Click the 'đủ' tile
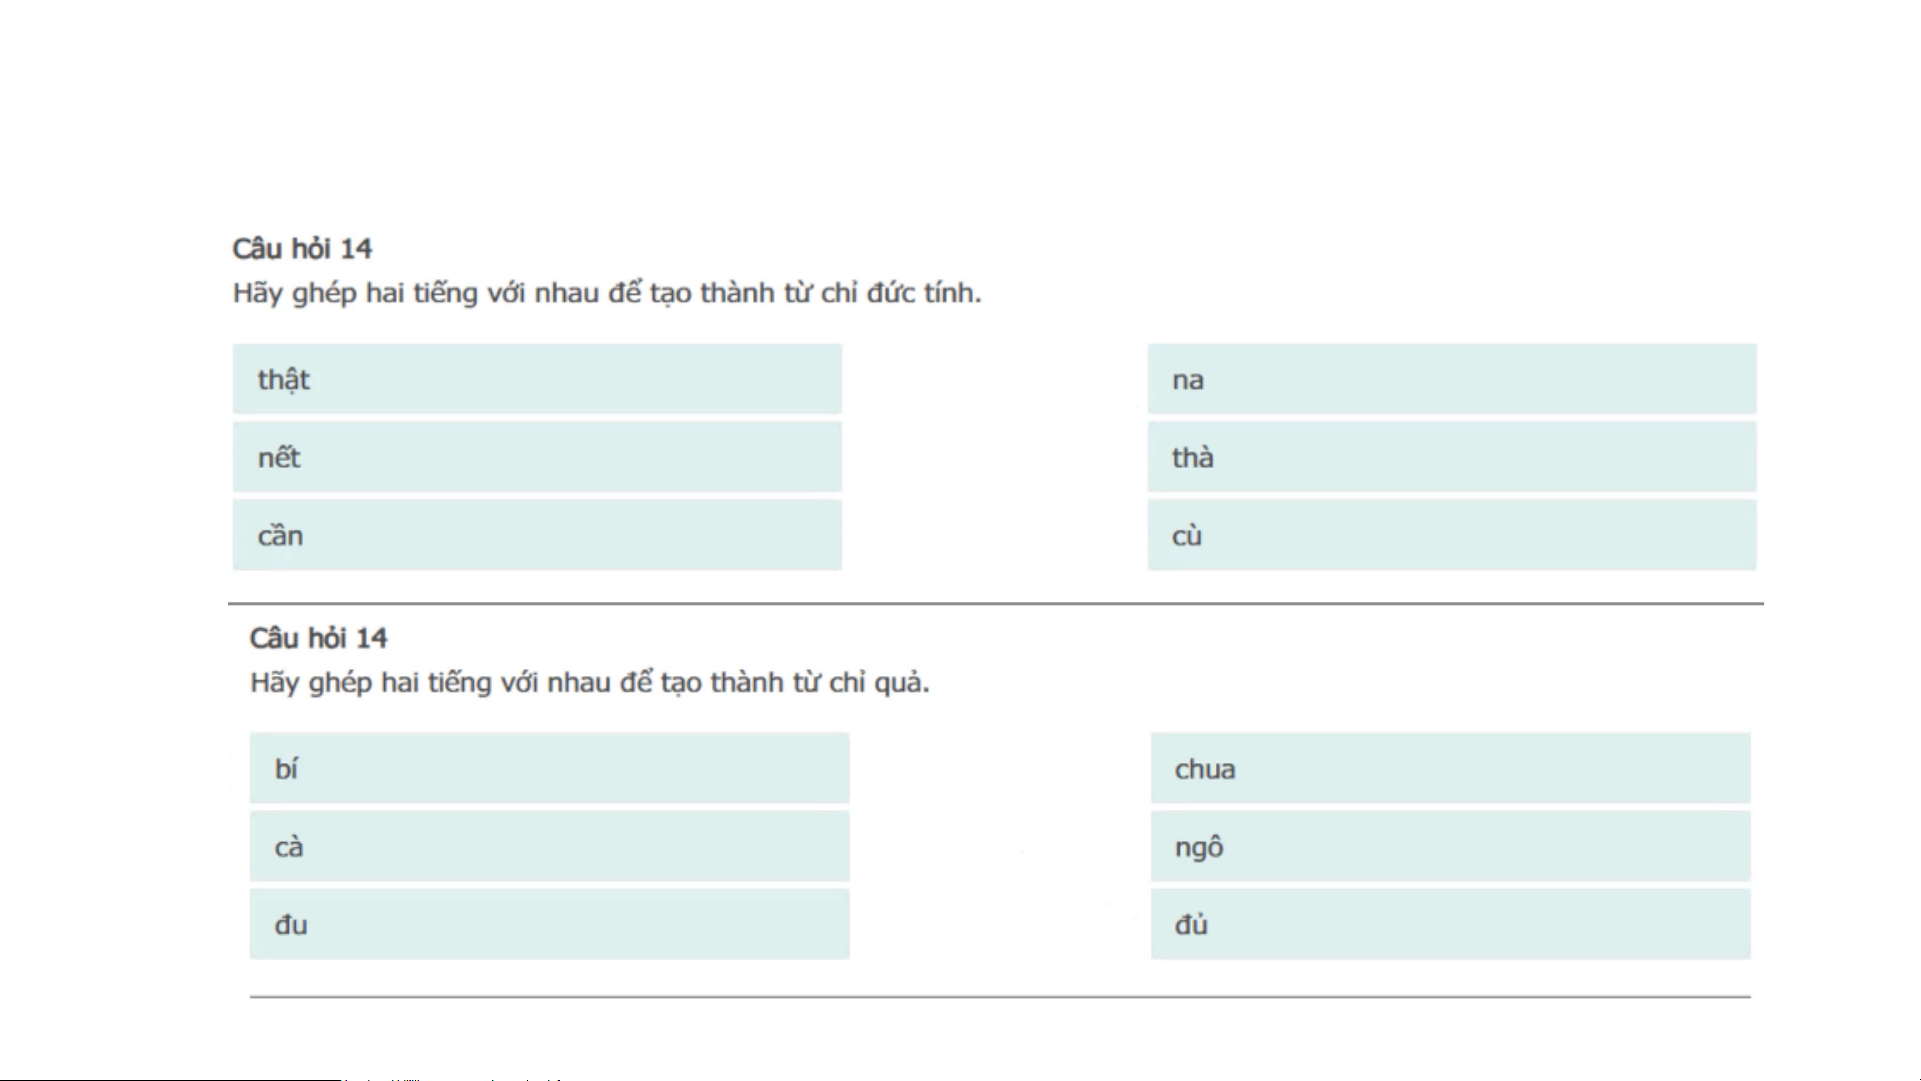 (x=1450, y=924)
